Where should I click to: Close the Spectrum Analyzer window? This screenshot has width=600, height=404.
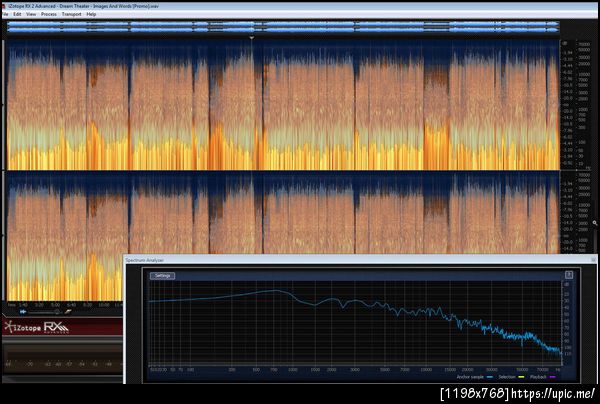[593, 260]
